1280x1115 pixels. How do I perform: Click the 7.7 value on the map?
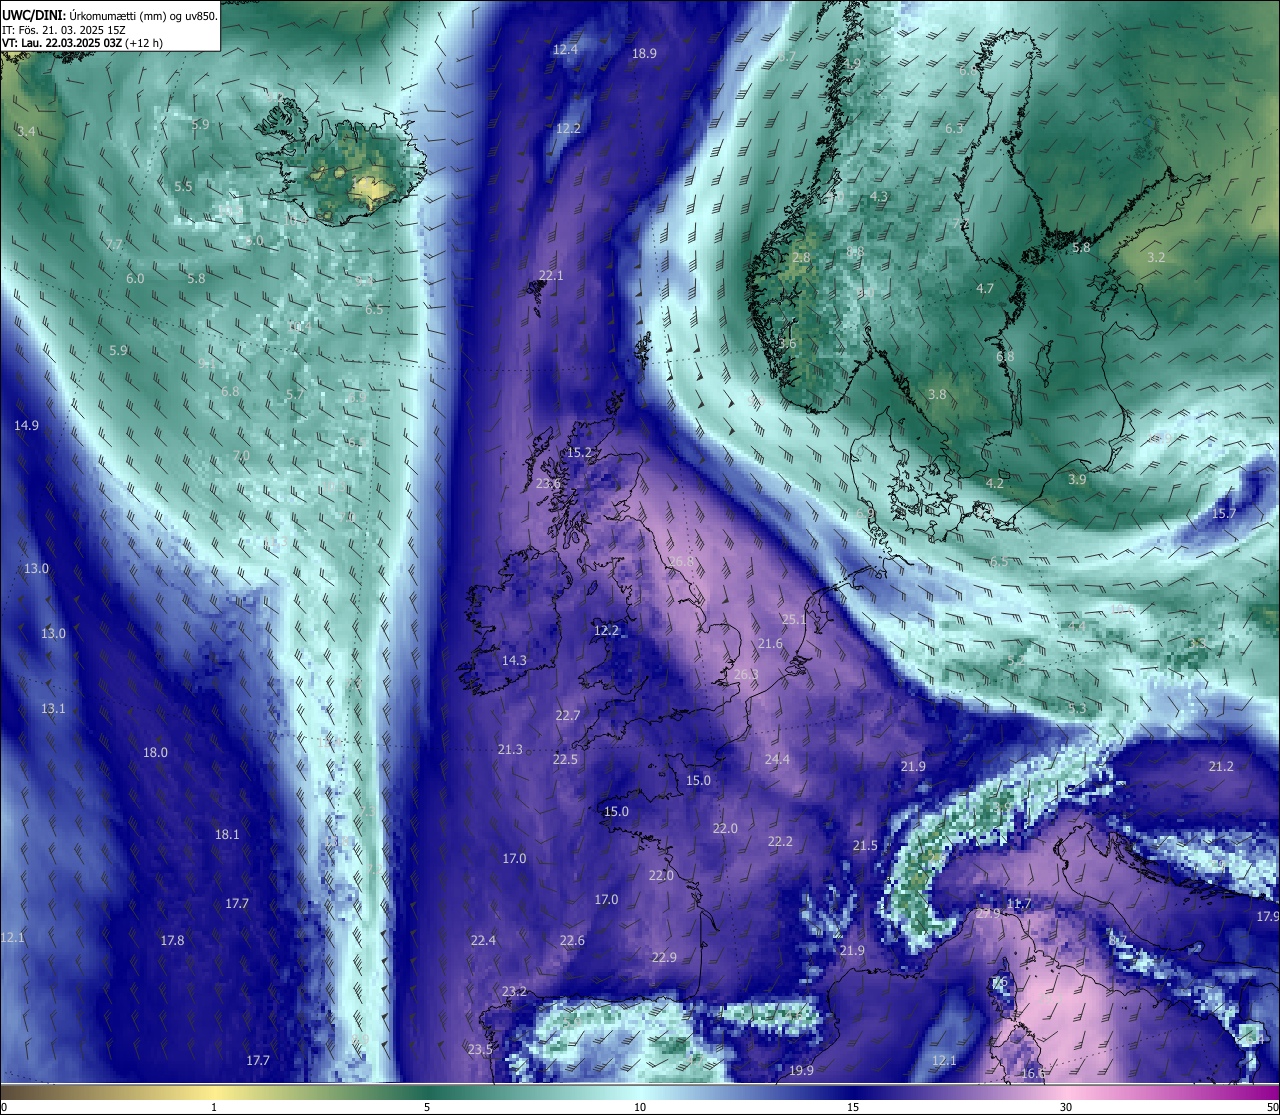tap(114, 245)
